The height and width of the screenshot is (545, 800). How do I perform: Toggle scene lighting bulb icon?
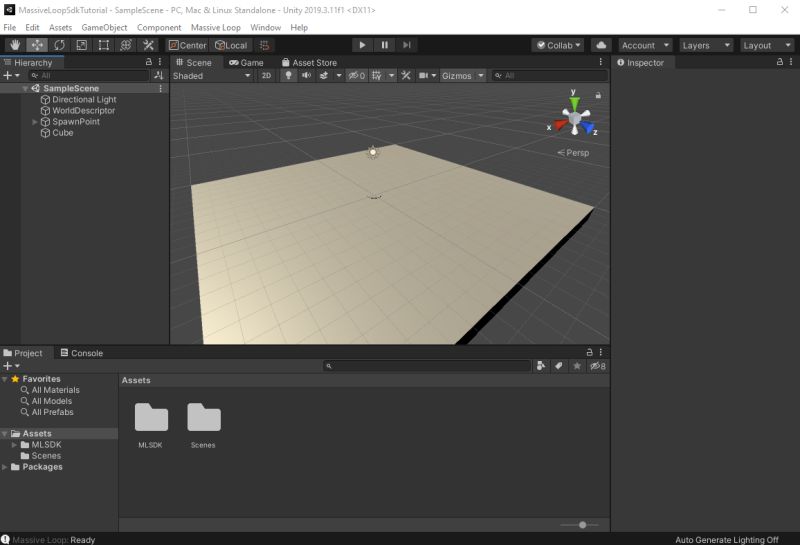[288, 76]
